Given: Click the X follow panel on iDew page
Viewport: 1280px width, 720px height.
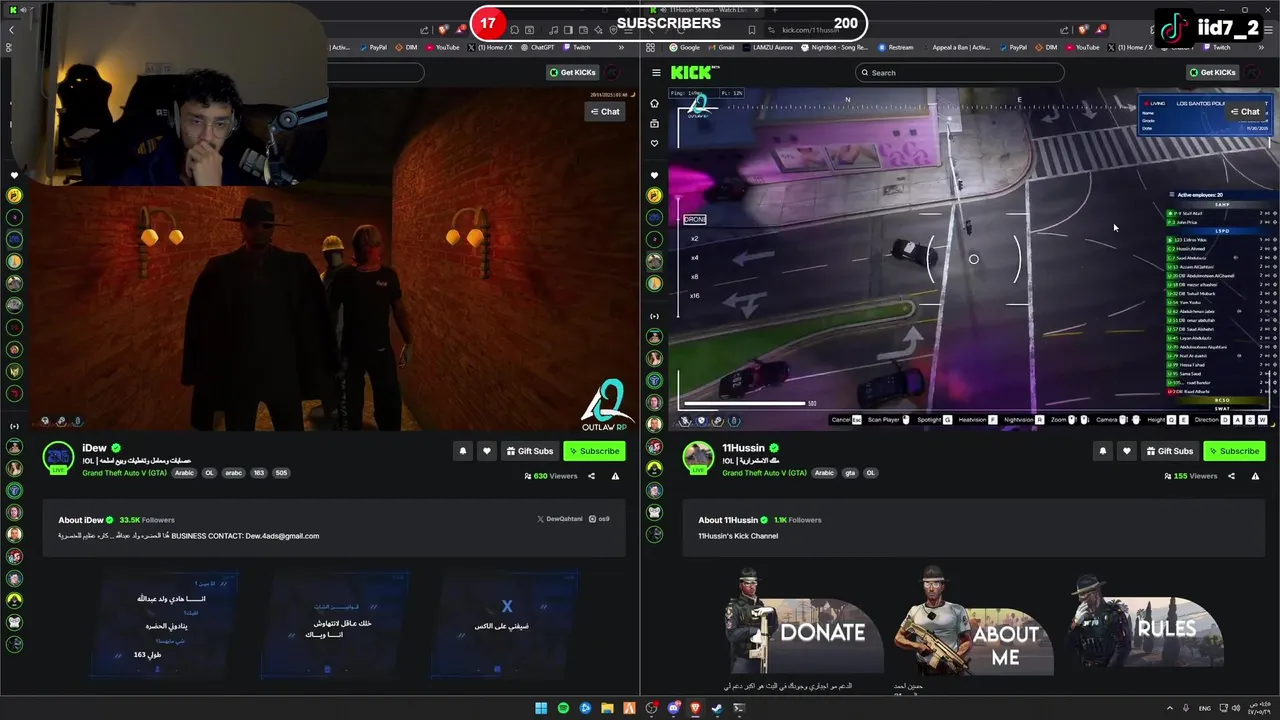Looking at the screenshot, I should tap(506, 623).
